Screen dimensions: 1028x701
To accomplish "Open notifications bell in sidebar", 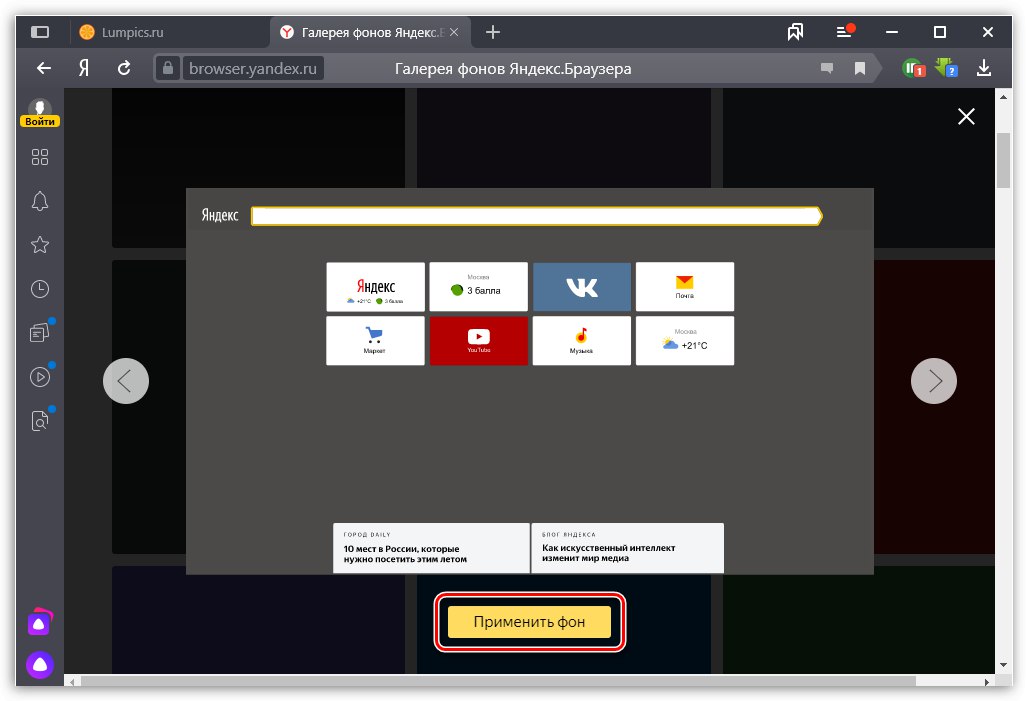I will click(x=40, y=201).
